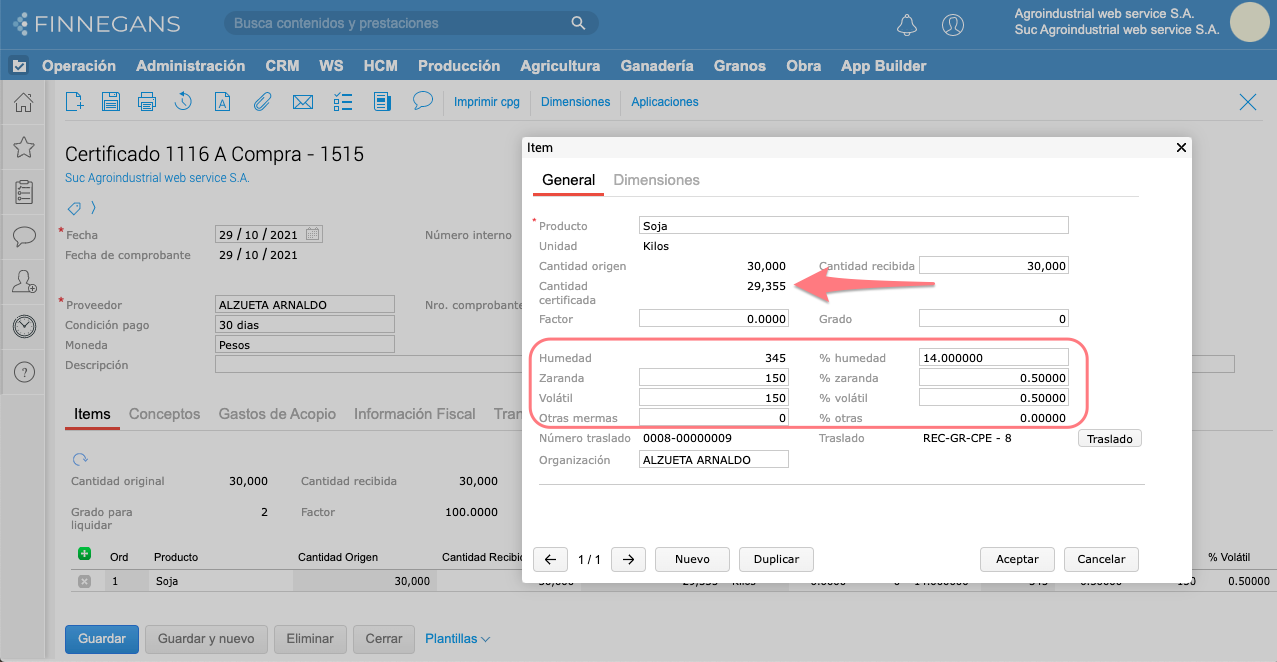Screen dimensions: 1277x662
Task: Click the save diskette icon in toolbar
Action: pyautogui.click(x=111, y=101)
